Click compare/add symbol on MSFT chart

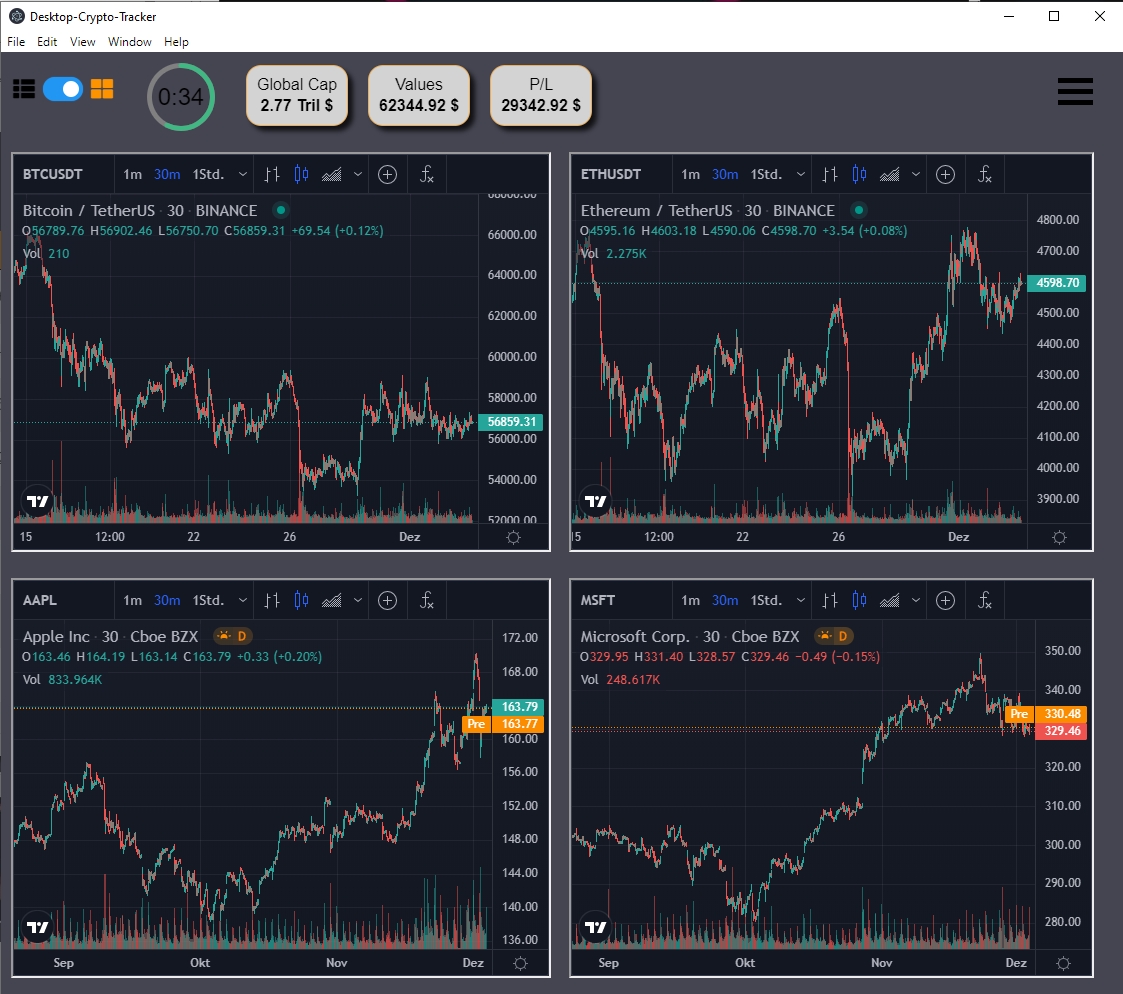(945, 600)
